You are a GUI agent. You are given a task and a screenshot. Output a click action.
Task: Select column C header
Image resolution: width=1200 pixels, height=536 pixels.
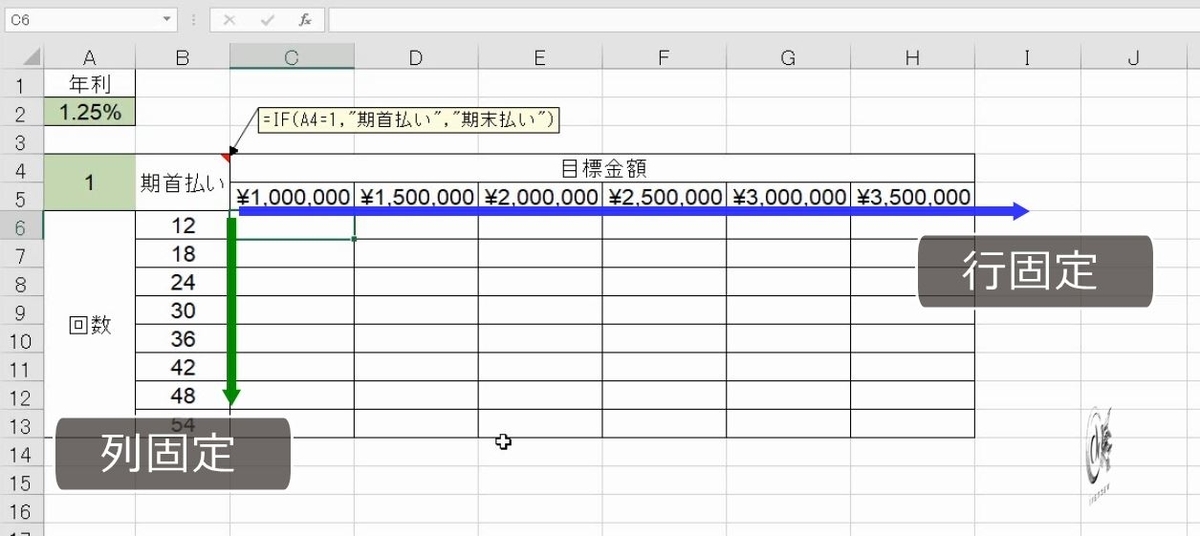pyautogui.click(x=292, y=58)
